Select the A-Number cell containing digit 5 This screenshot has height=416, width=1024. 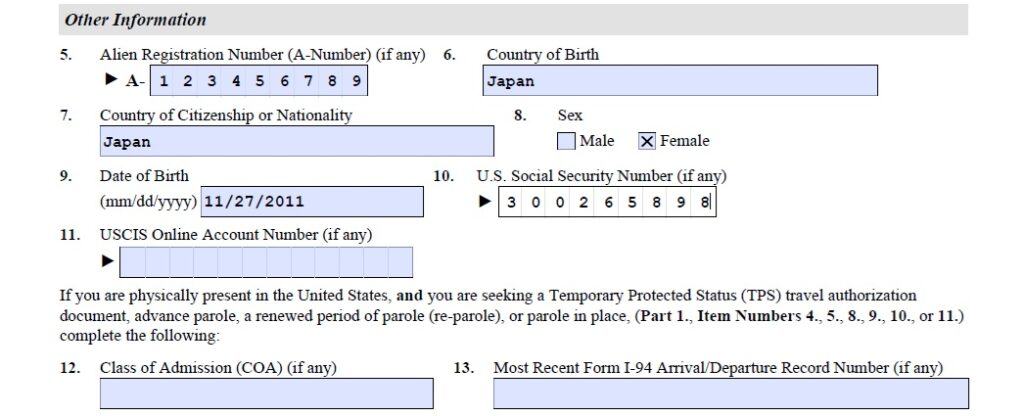click(260, 81)
